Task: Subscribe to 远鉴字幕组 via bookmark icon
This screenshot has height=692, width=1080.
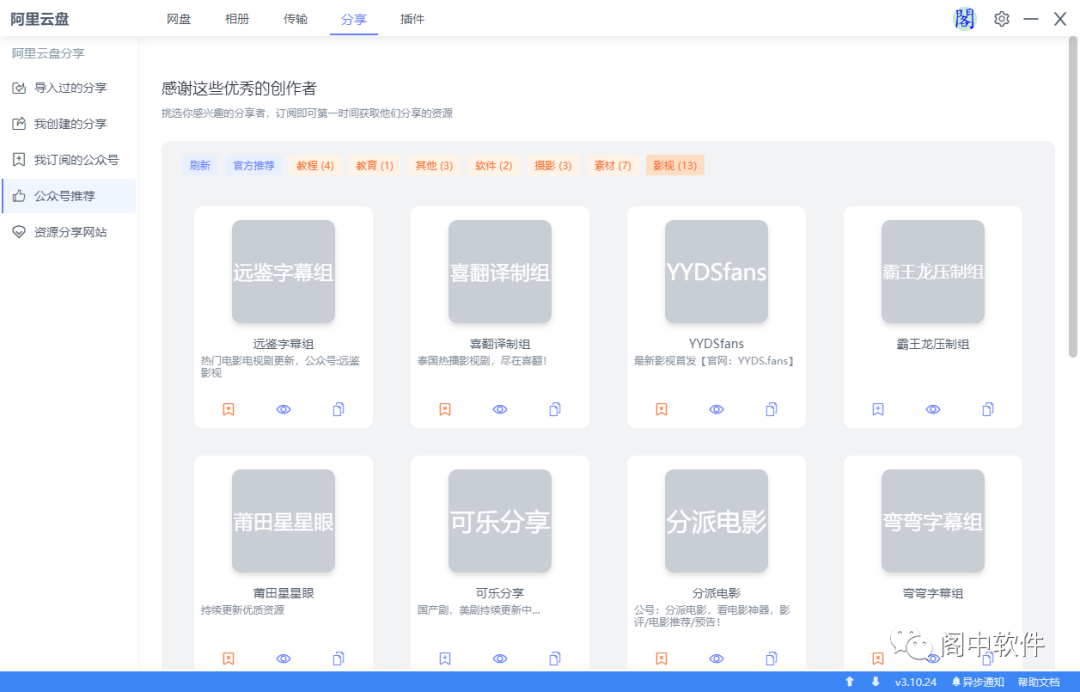Action: click(x=229, y=409)
